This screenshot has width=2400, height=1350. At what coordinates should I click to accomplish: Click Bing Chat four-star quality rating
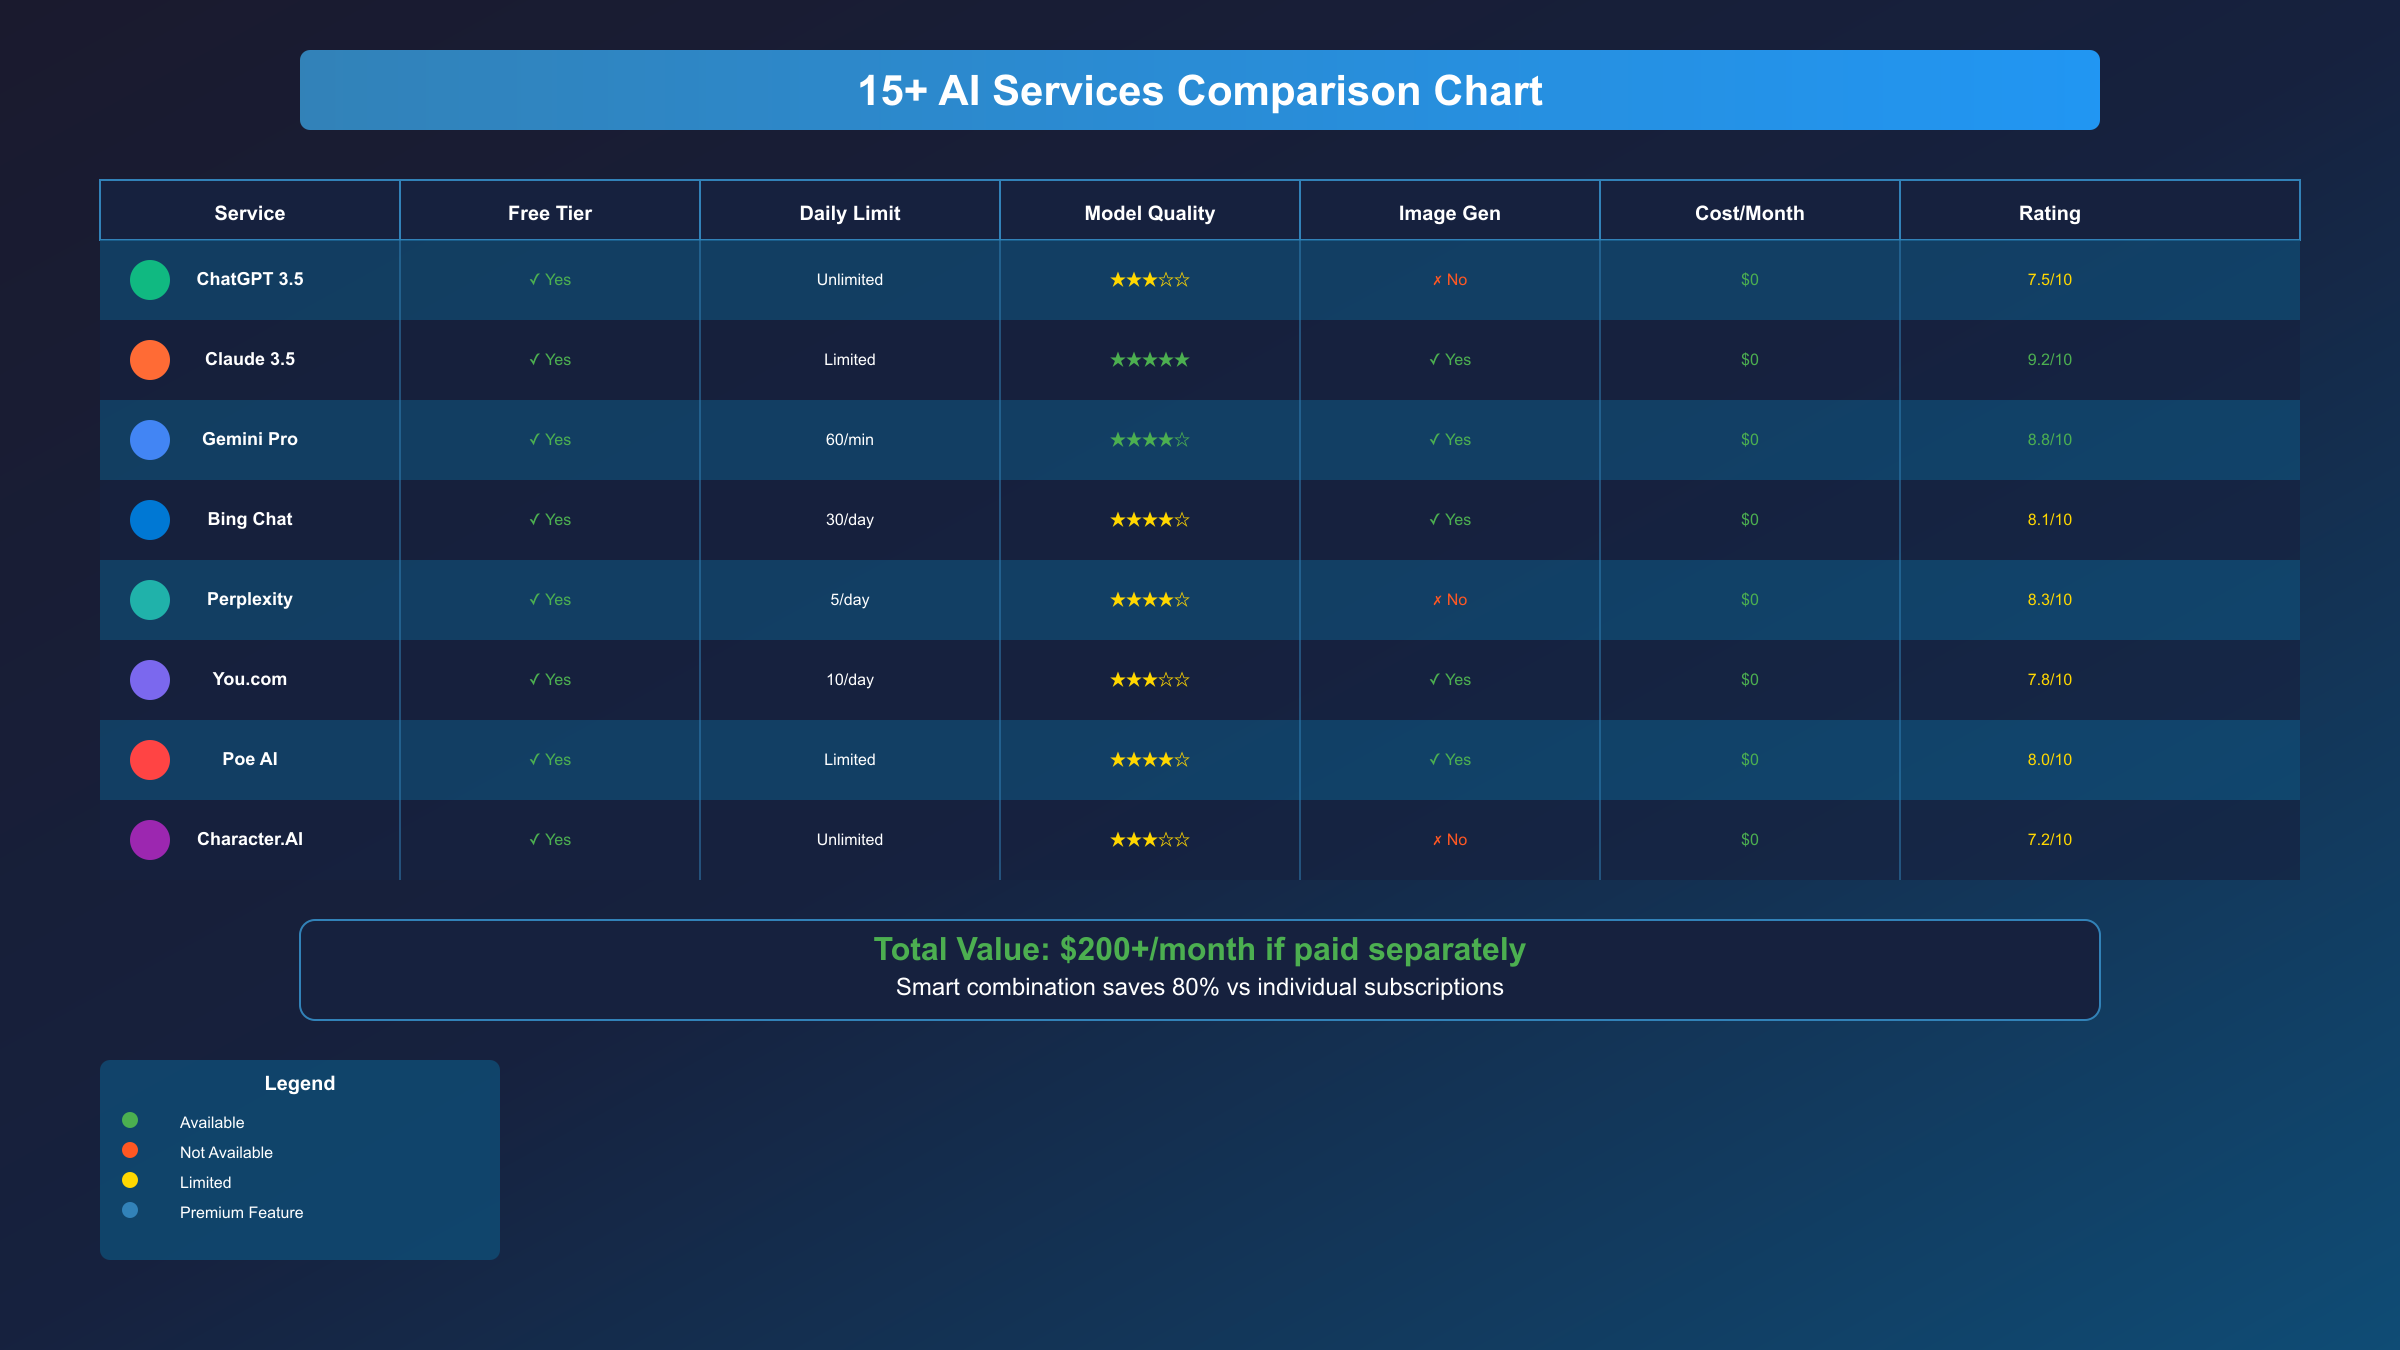pos(1150,520)
